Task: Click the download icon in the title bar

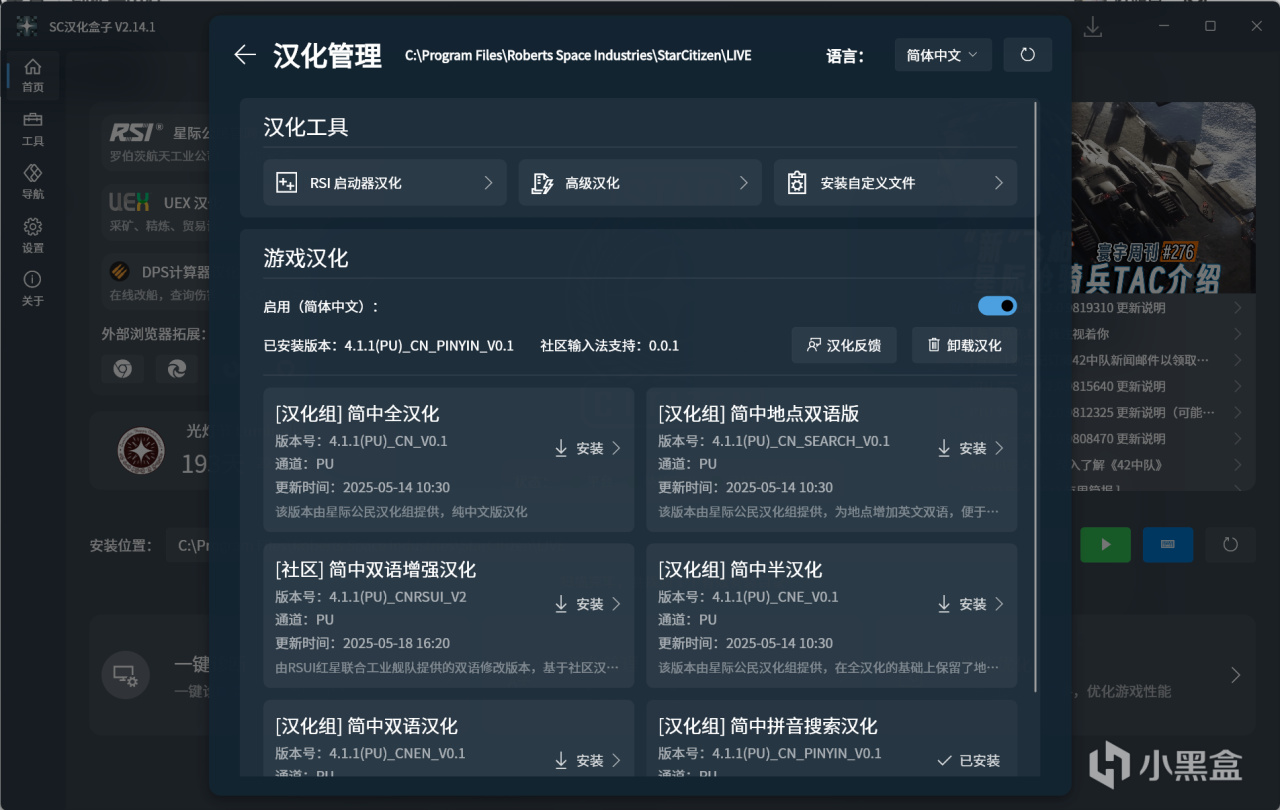Action: coord(1093,26)
